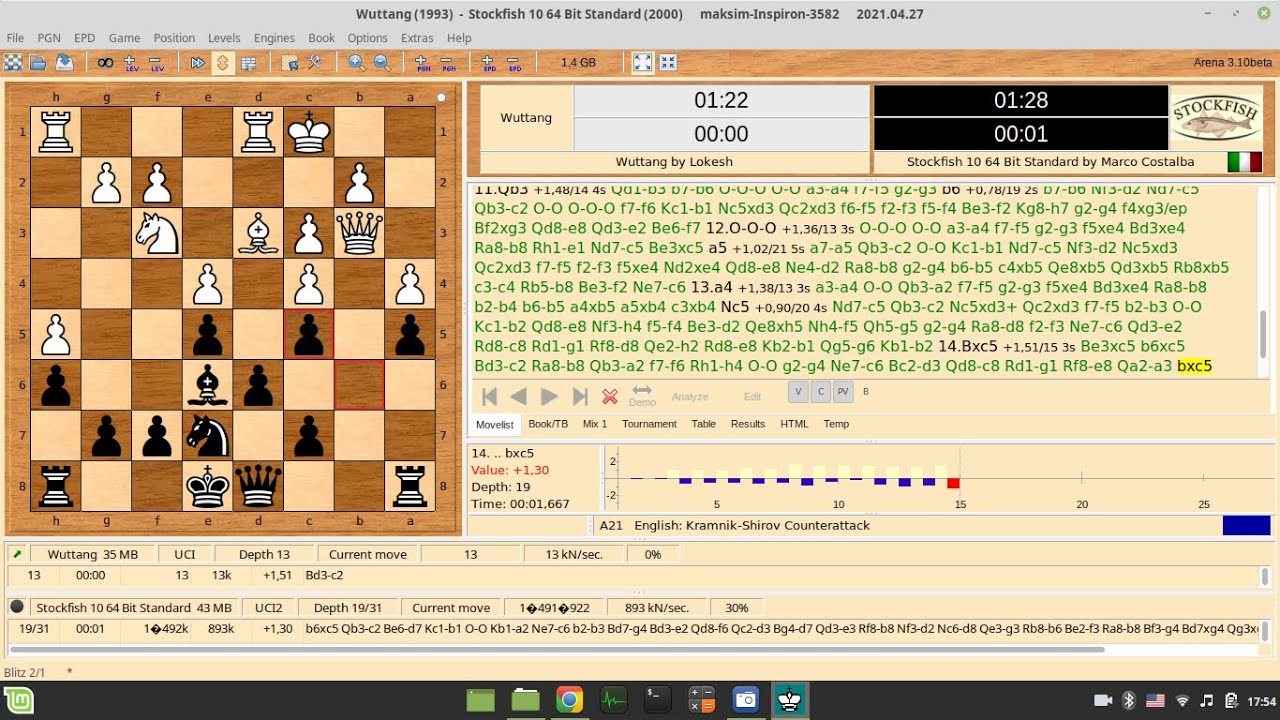Image resolution: width=1280 pixels, height=720 pixels.
Task: Click the zoom in magnifier icon
Action: (x=356, y=62)
